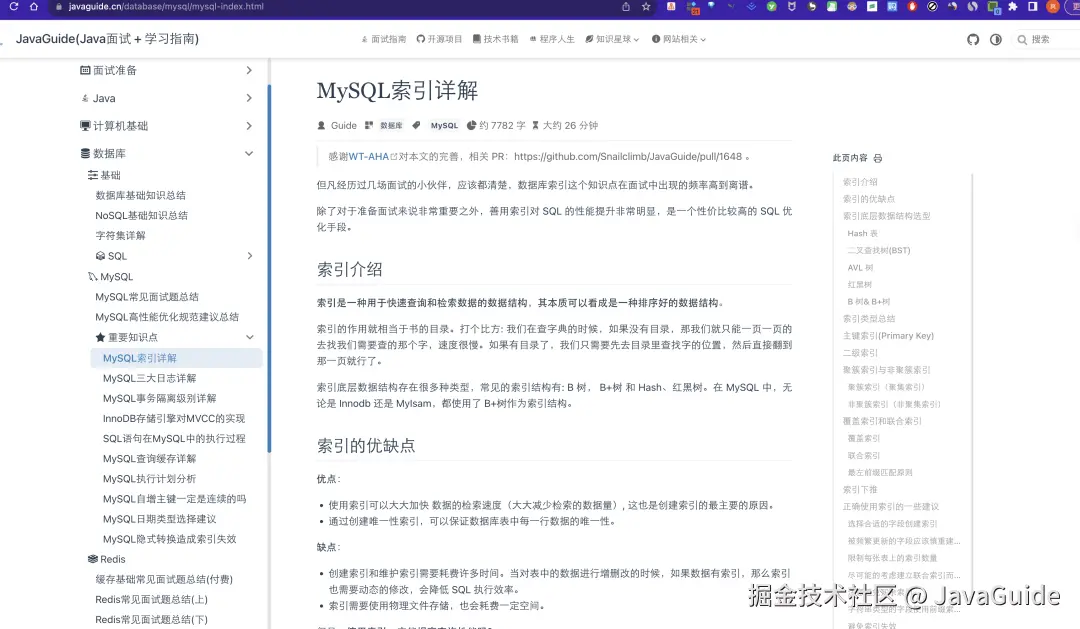Screen dimensions: 1080x629
Task: Go to browser home via house icon
Action: (34, 6)
